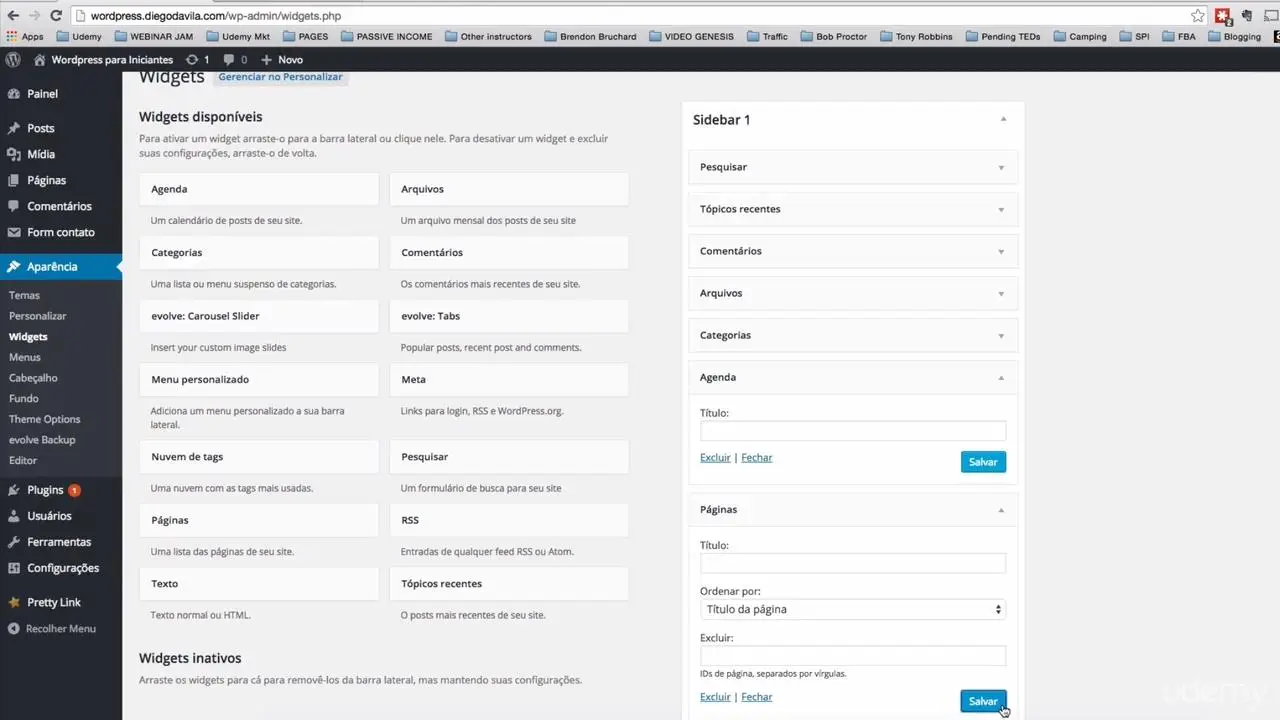This screenshot has width=1280, height=720.
Task: Go to the Temas submenu item
Action: 25,296
